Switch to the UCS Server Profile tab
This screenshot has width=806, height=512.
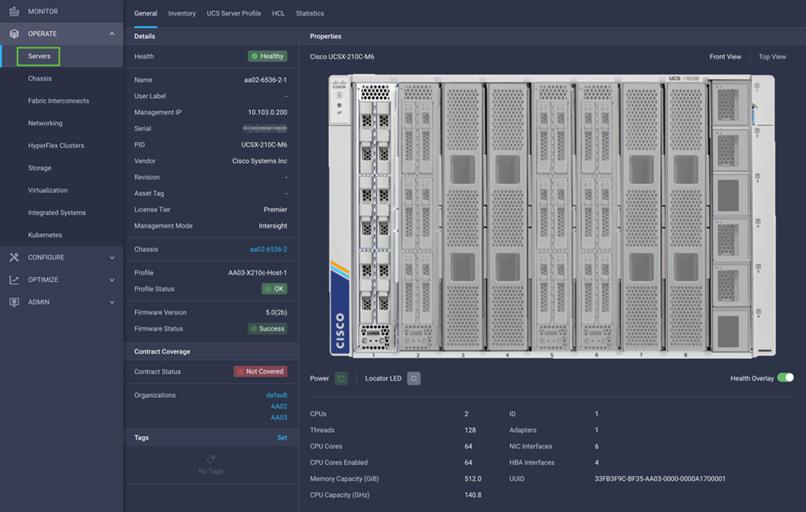pos(234,14)
